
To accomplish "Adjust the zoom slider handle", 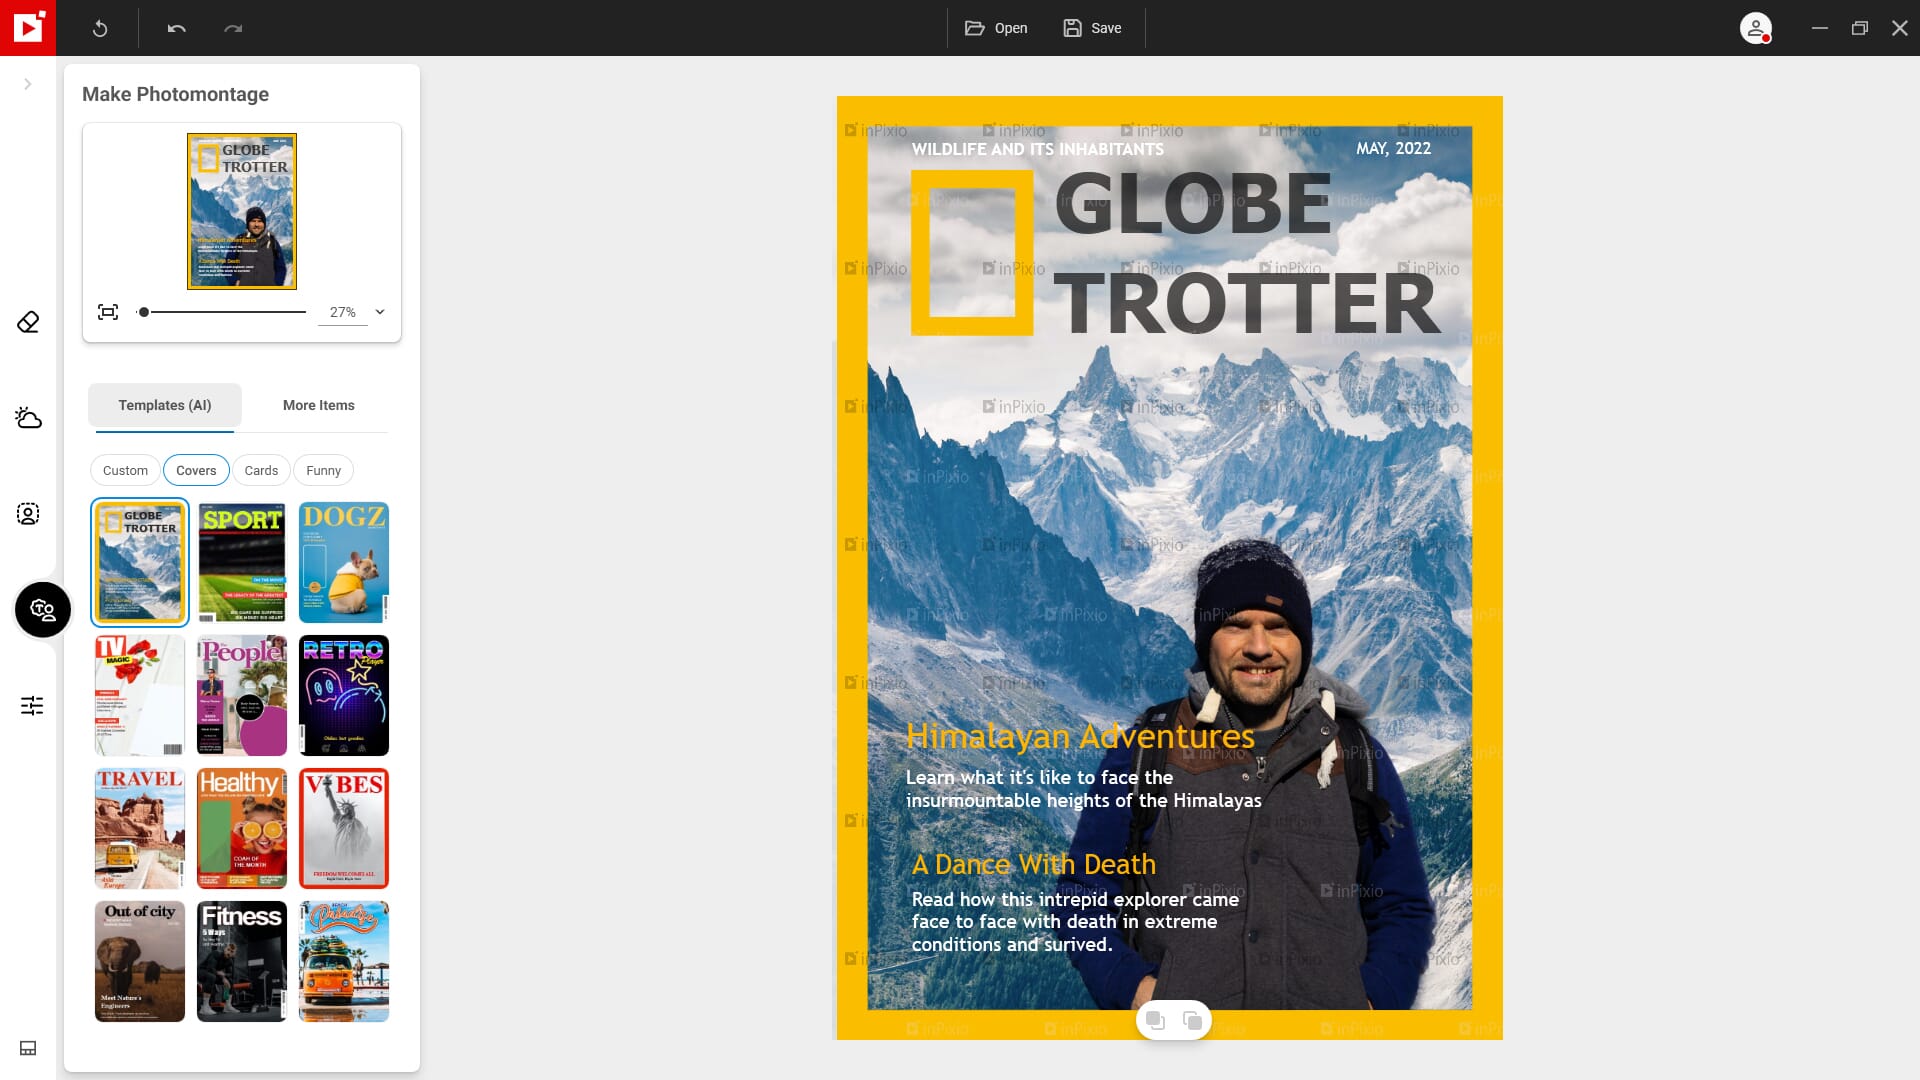I will click(x=144, y=312).
